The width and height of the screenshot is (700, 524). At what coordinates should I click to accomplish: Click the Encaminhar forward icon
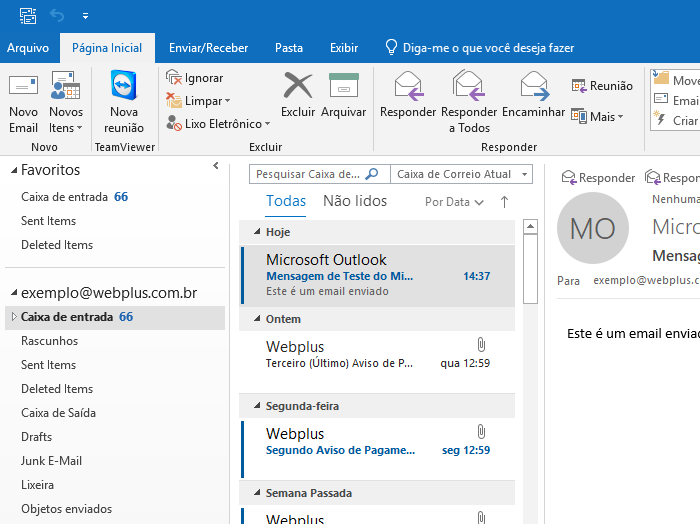(x=534, y=85)
